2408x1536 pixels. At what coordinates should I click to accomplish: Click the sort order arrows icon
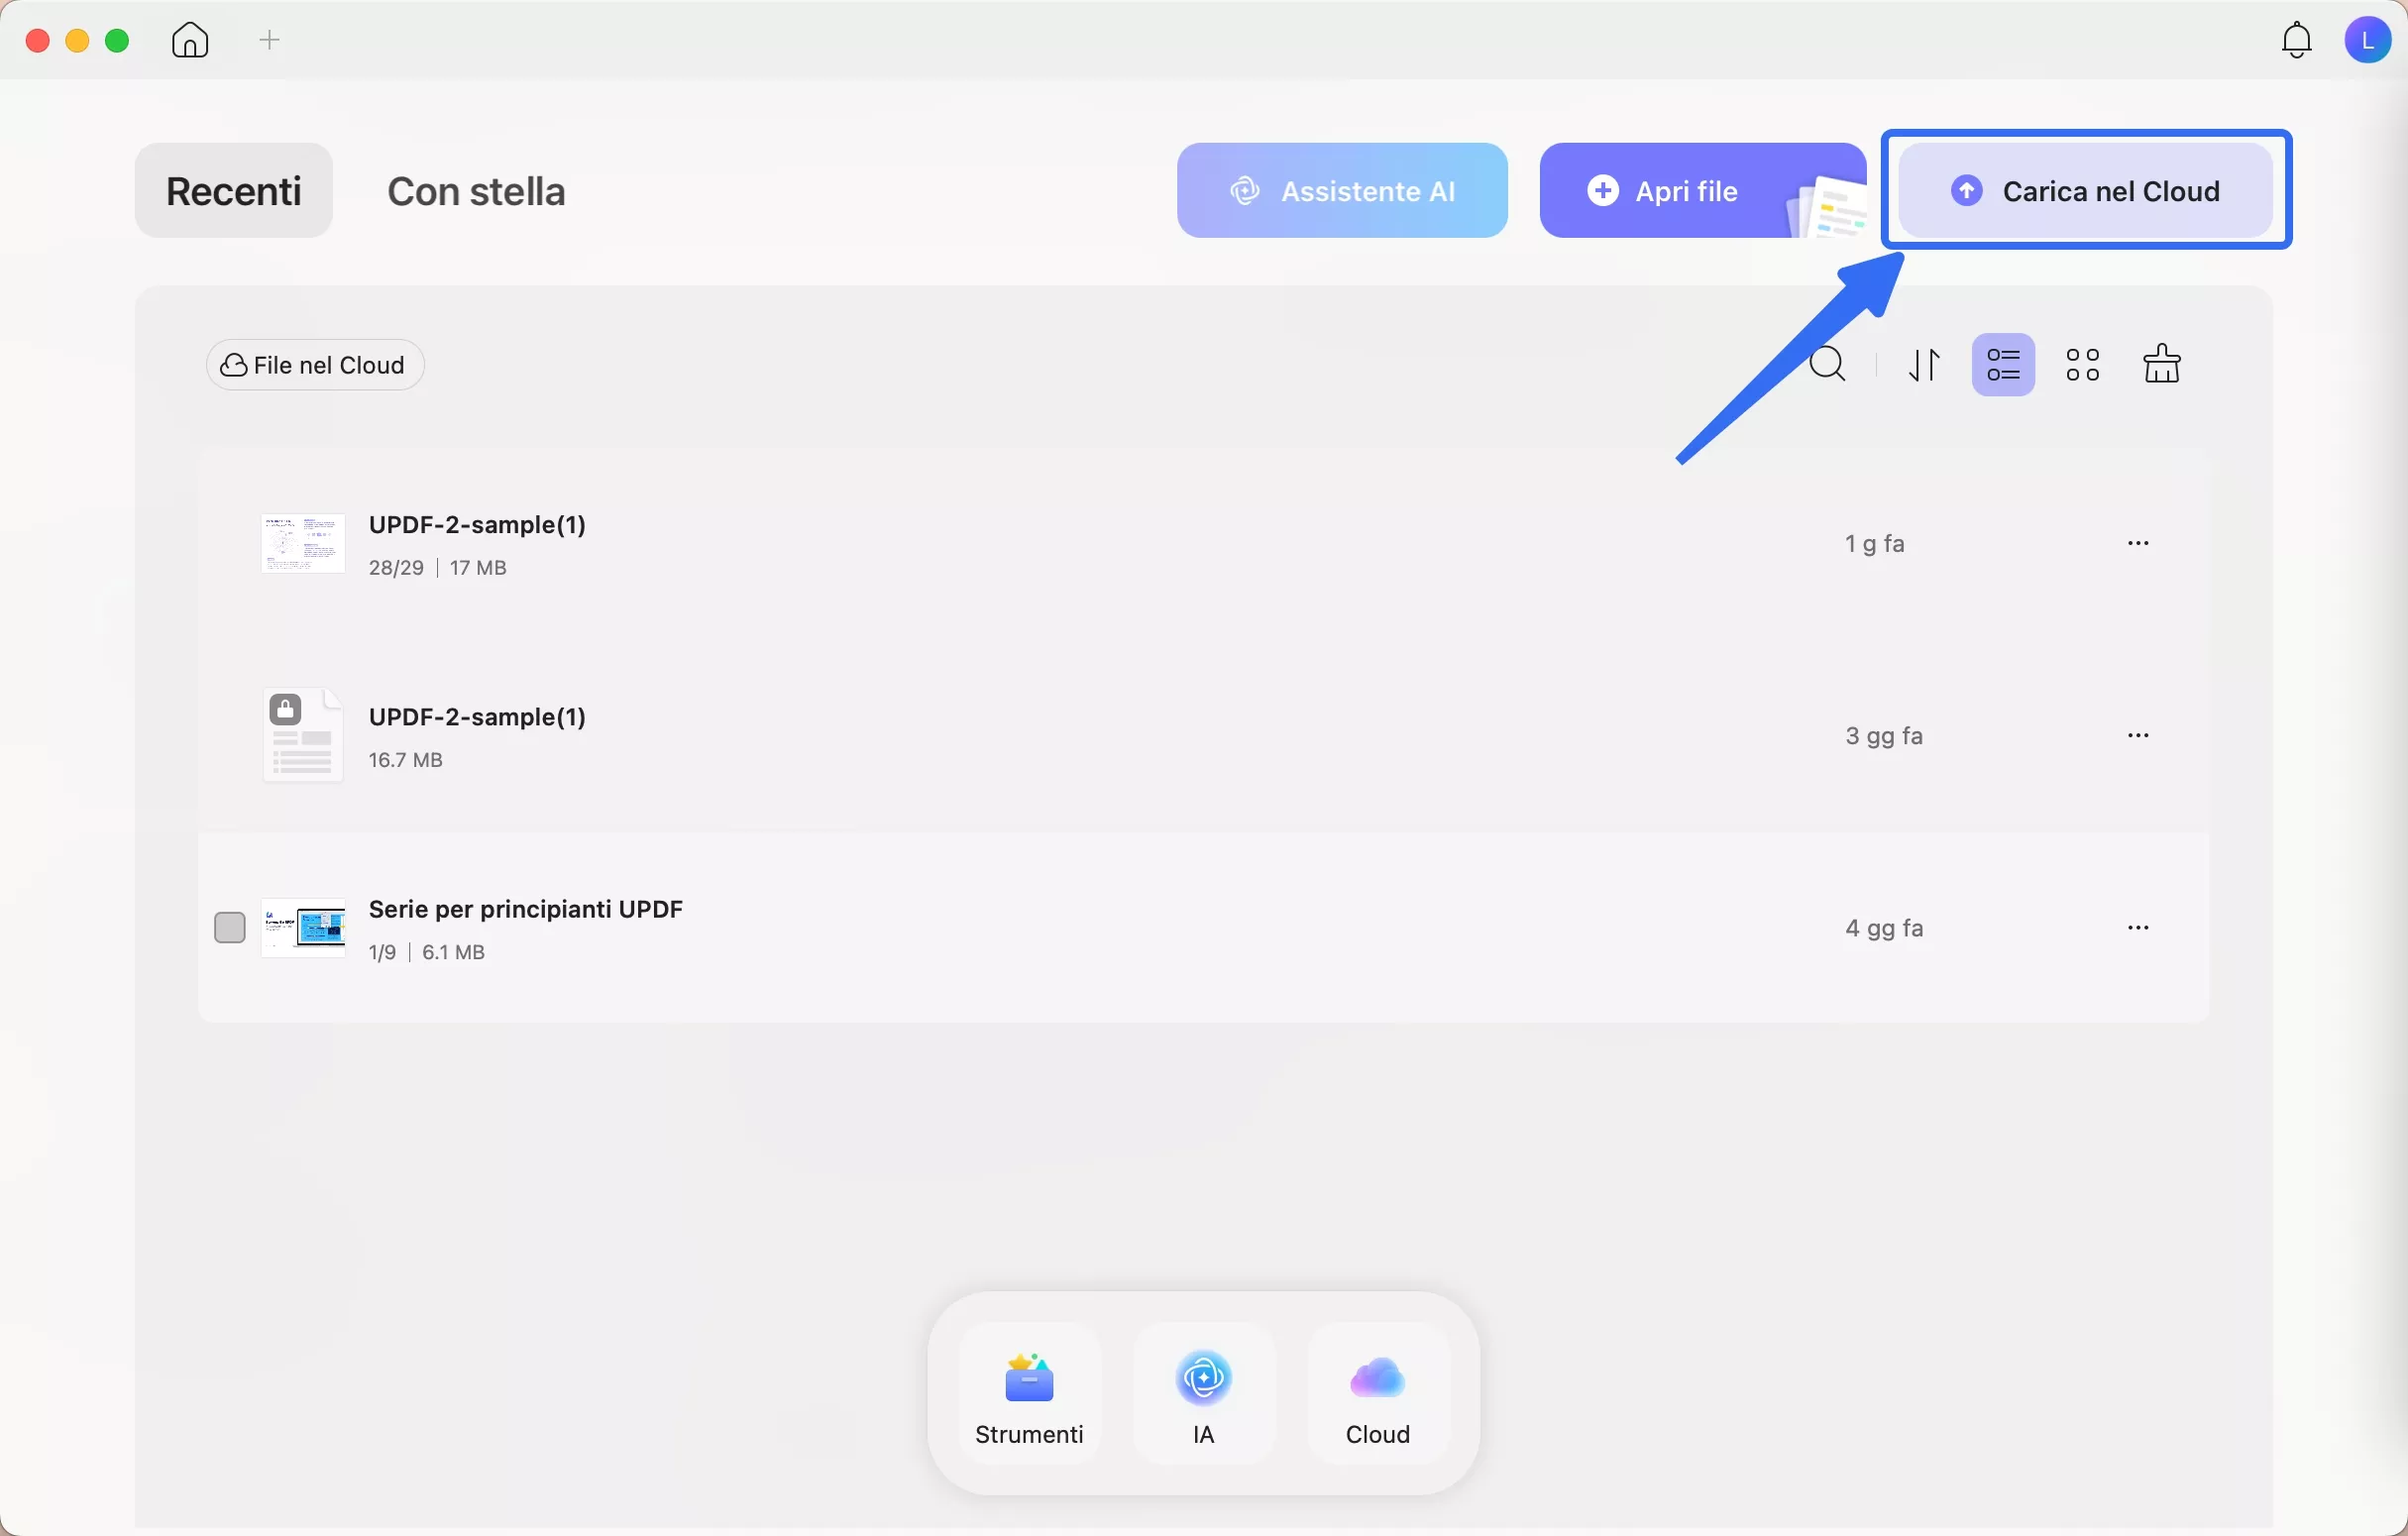point(1924,363)
